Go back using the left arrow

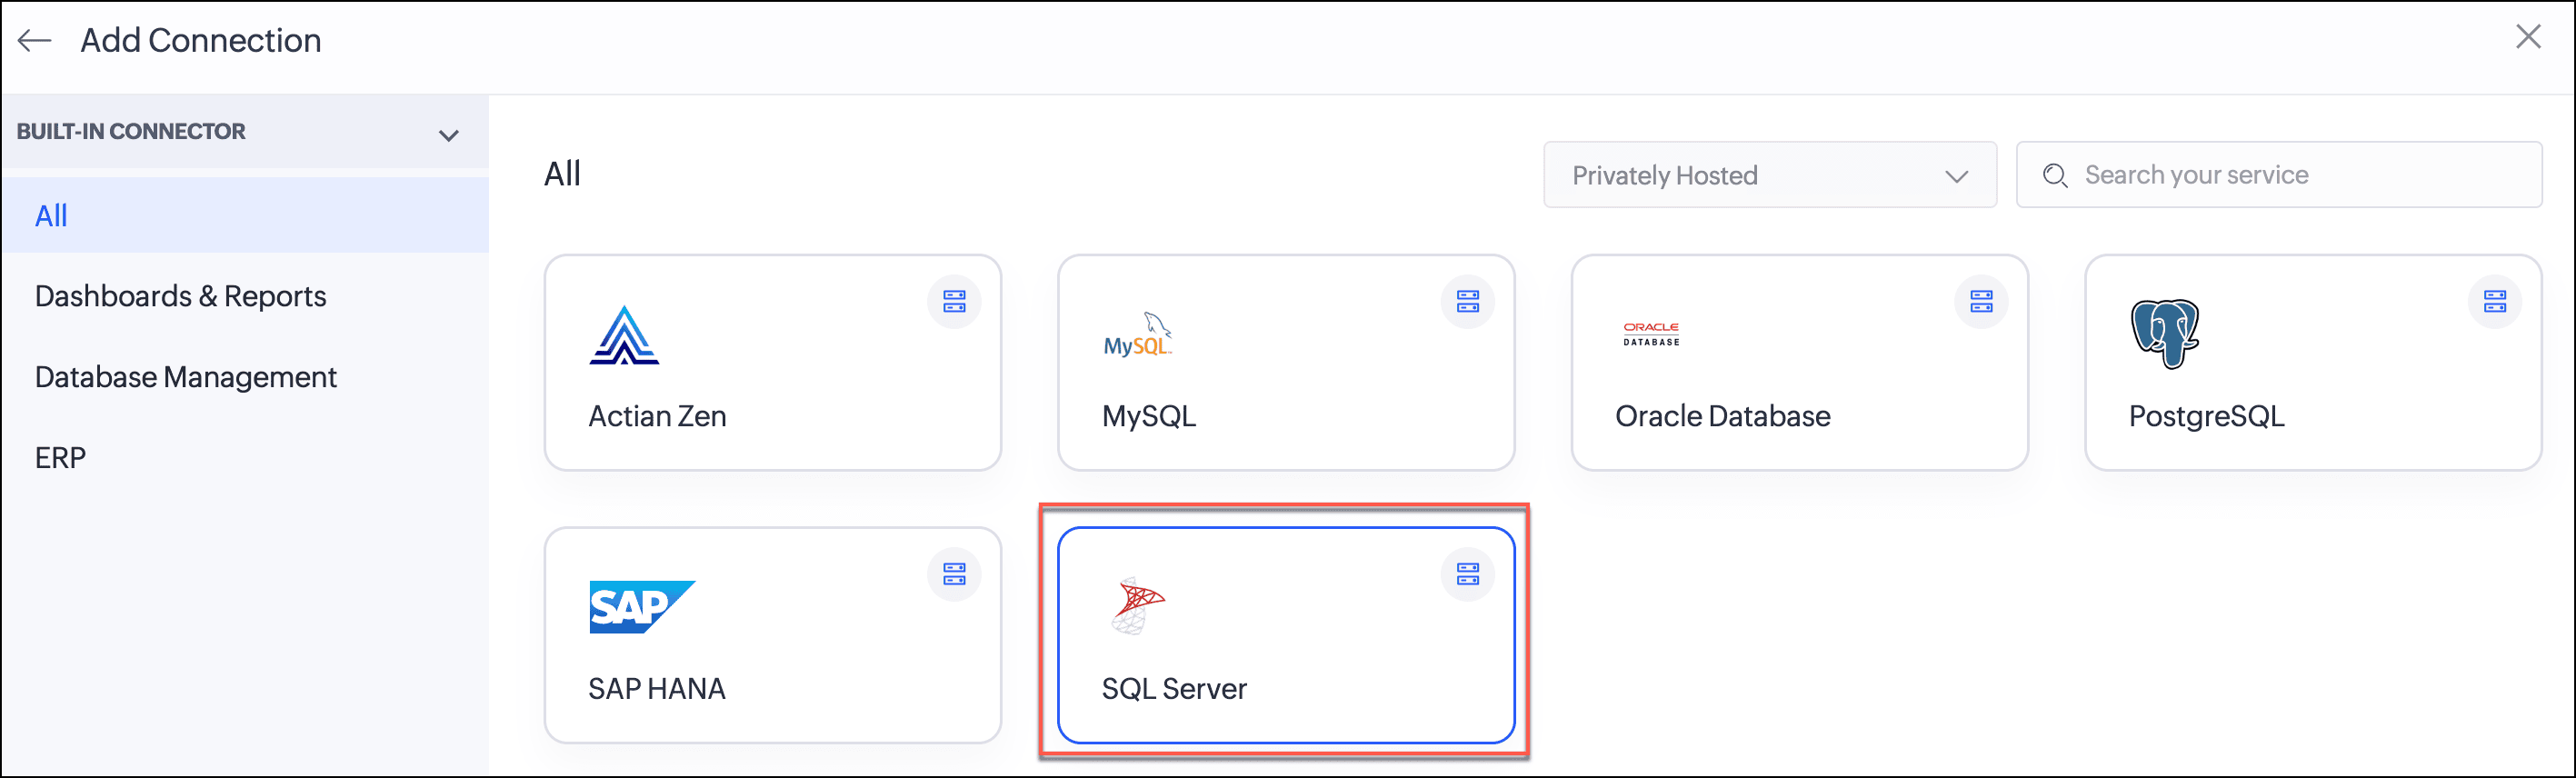[x=35, y=40]
